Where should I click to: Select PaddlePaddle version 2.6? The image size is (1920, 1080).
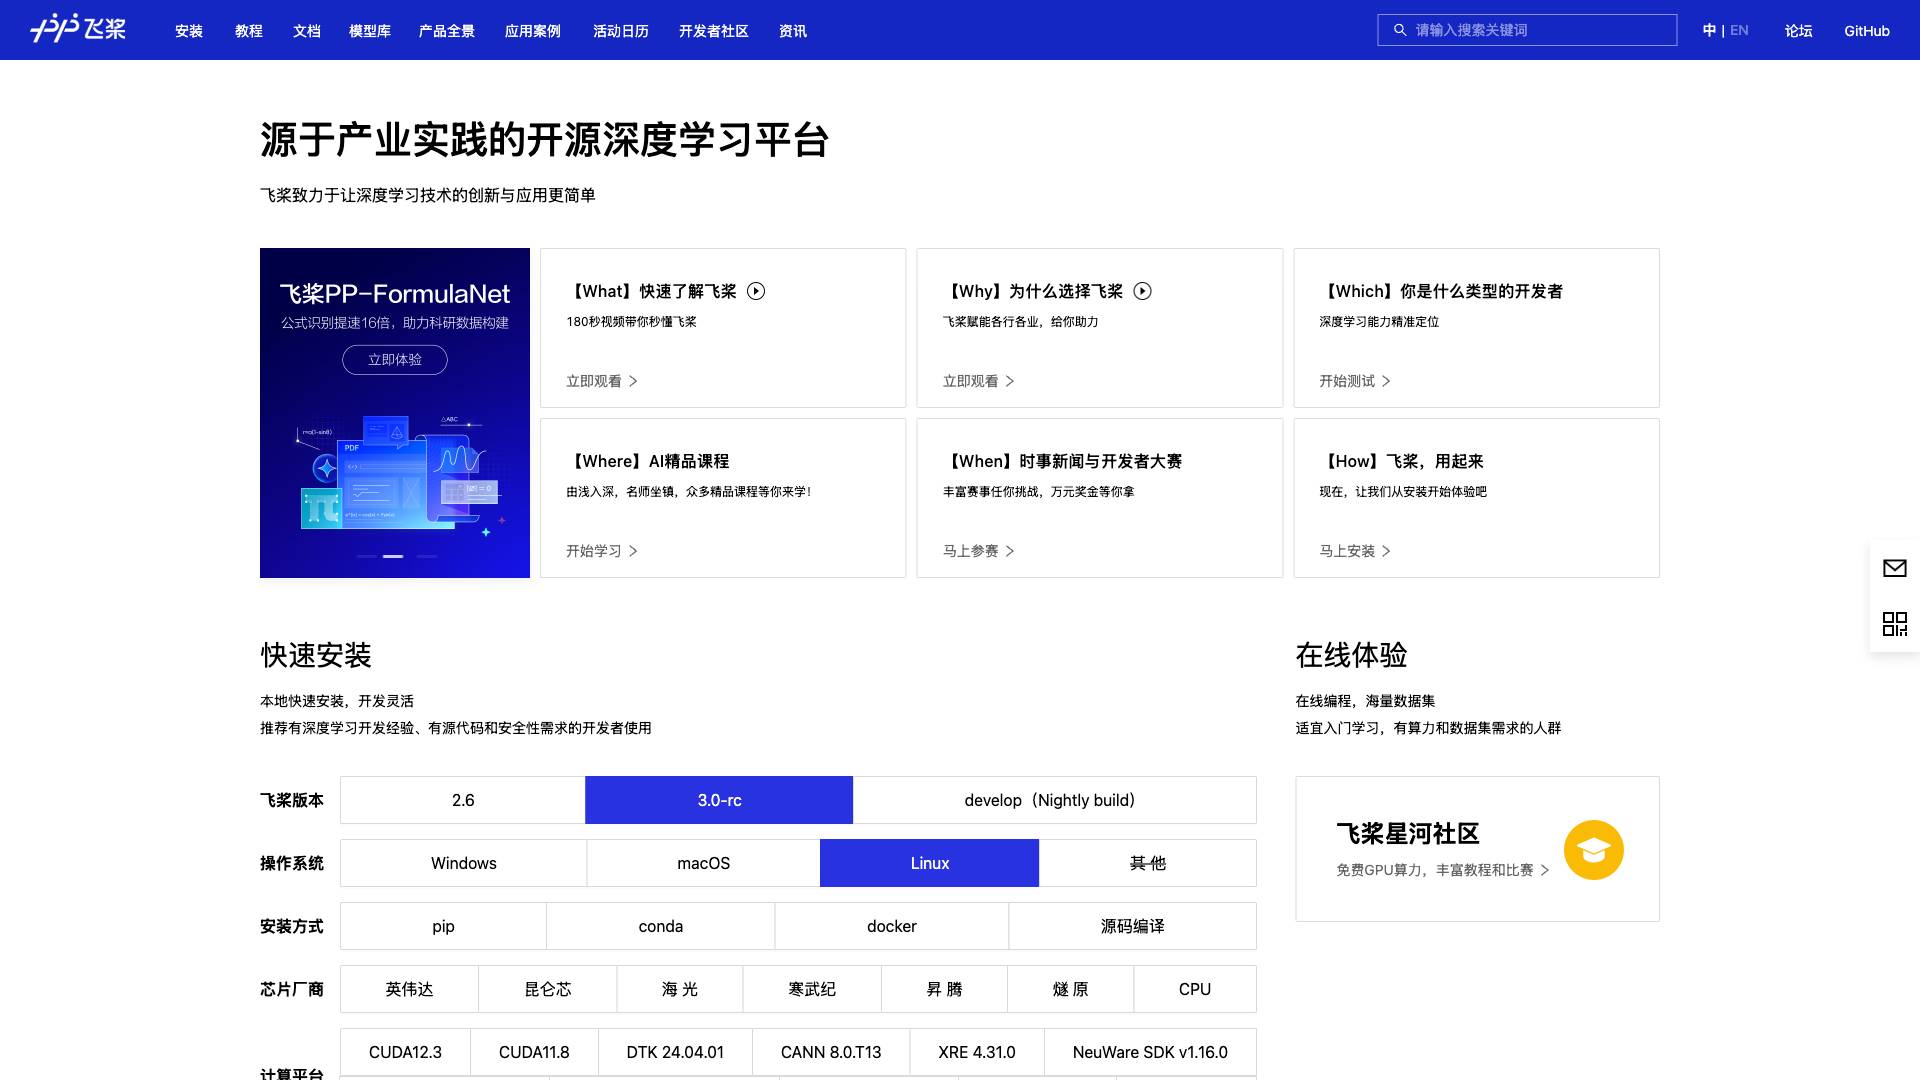[463, 800]
